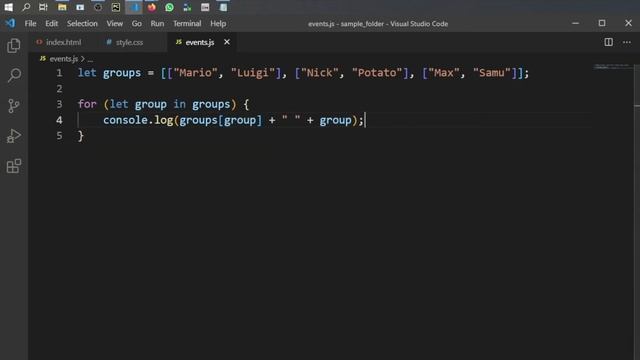Viewport: 640px width, 360px height.
Task: Open File Explorer from the taskbar
Action: click(62, 7)
